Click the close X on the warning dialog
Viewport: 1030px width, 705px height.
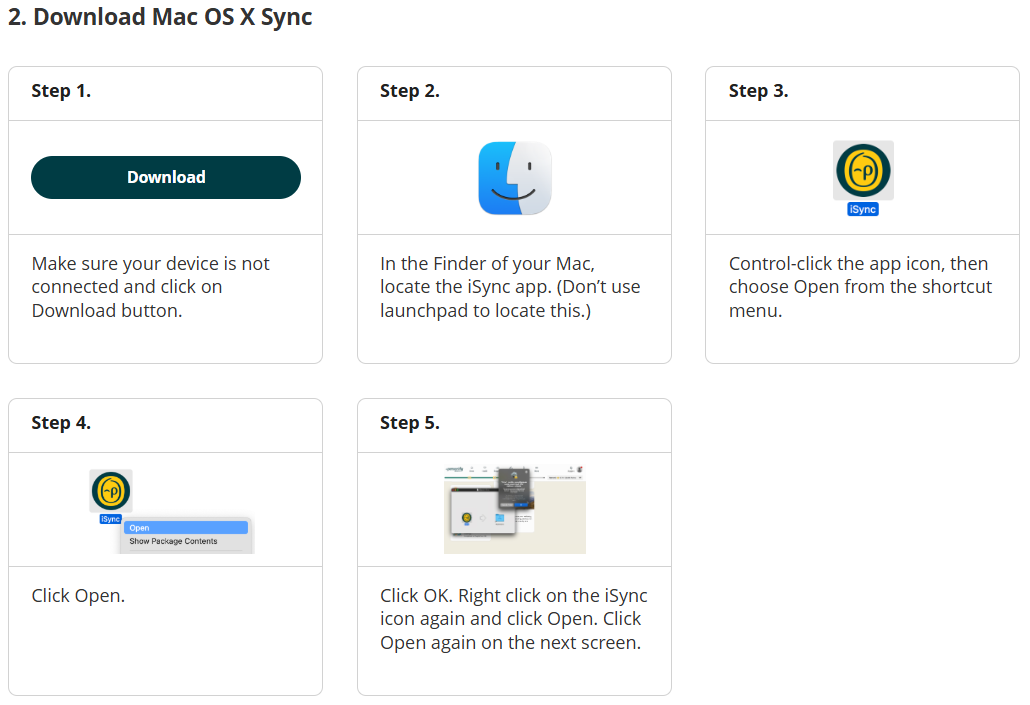(526, 472)
